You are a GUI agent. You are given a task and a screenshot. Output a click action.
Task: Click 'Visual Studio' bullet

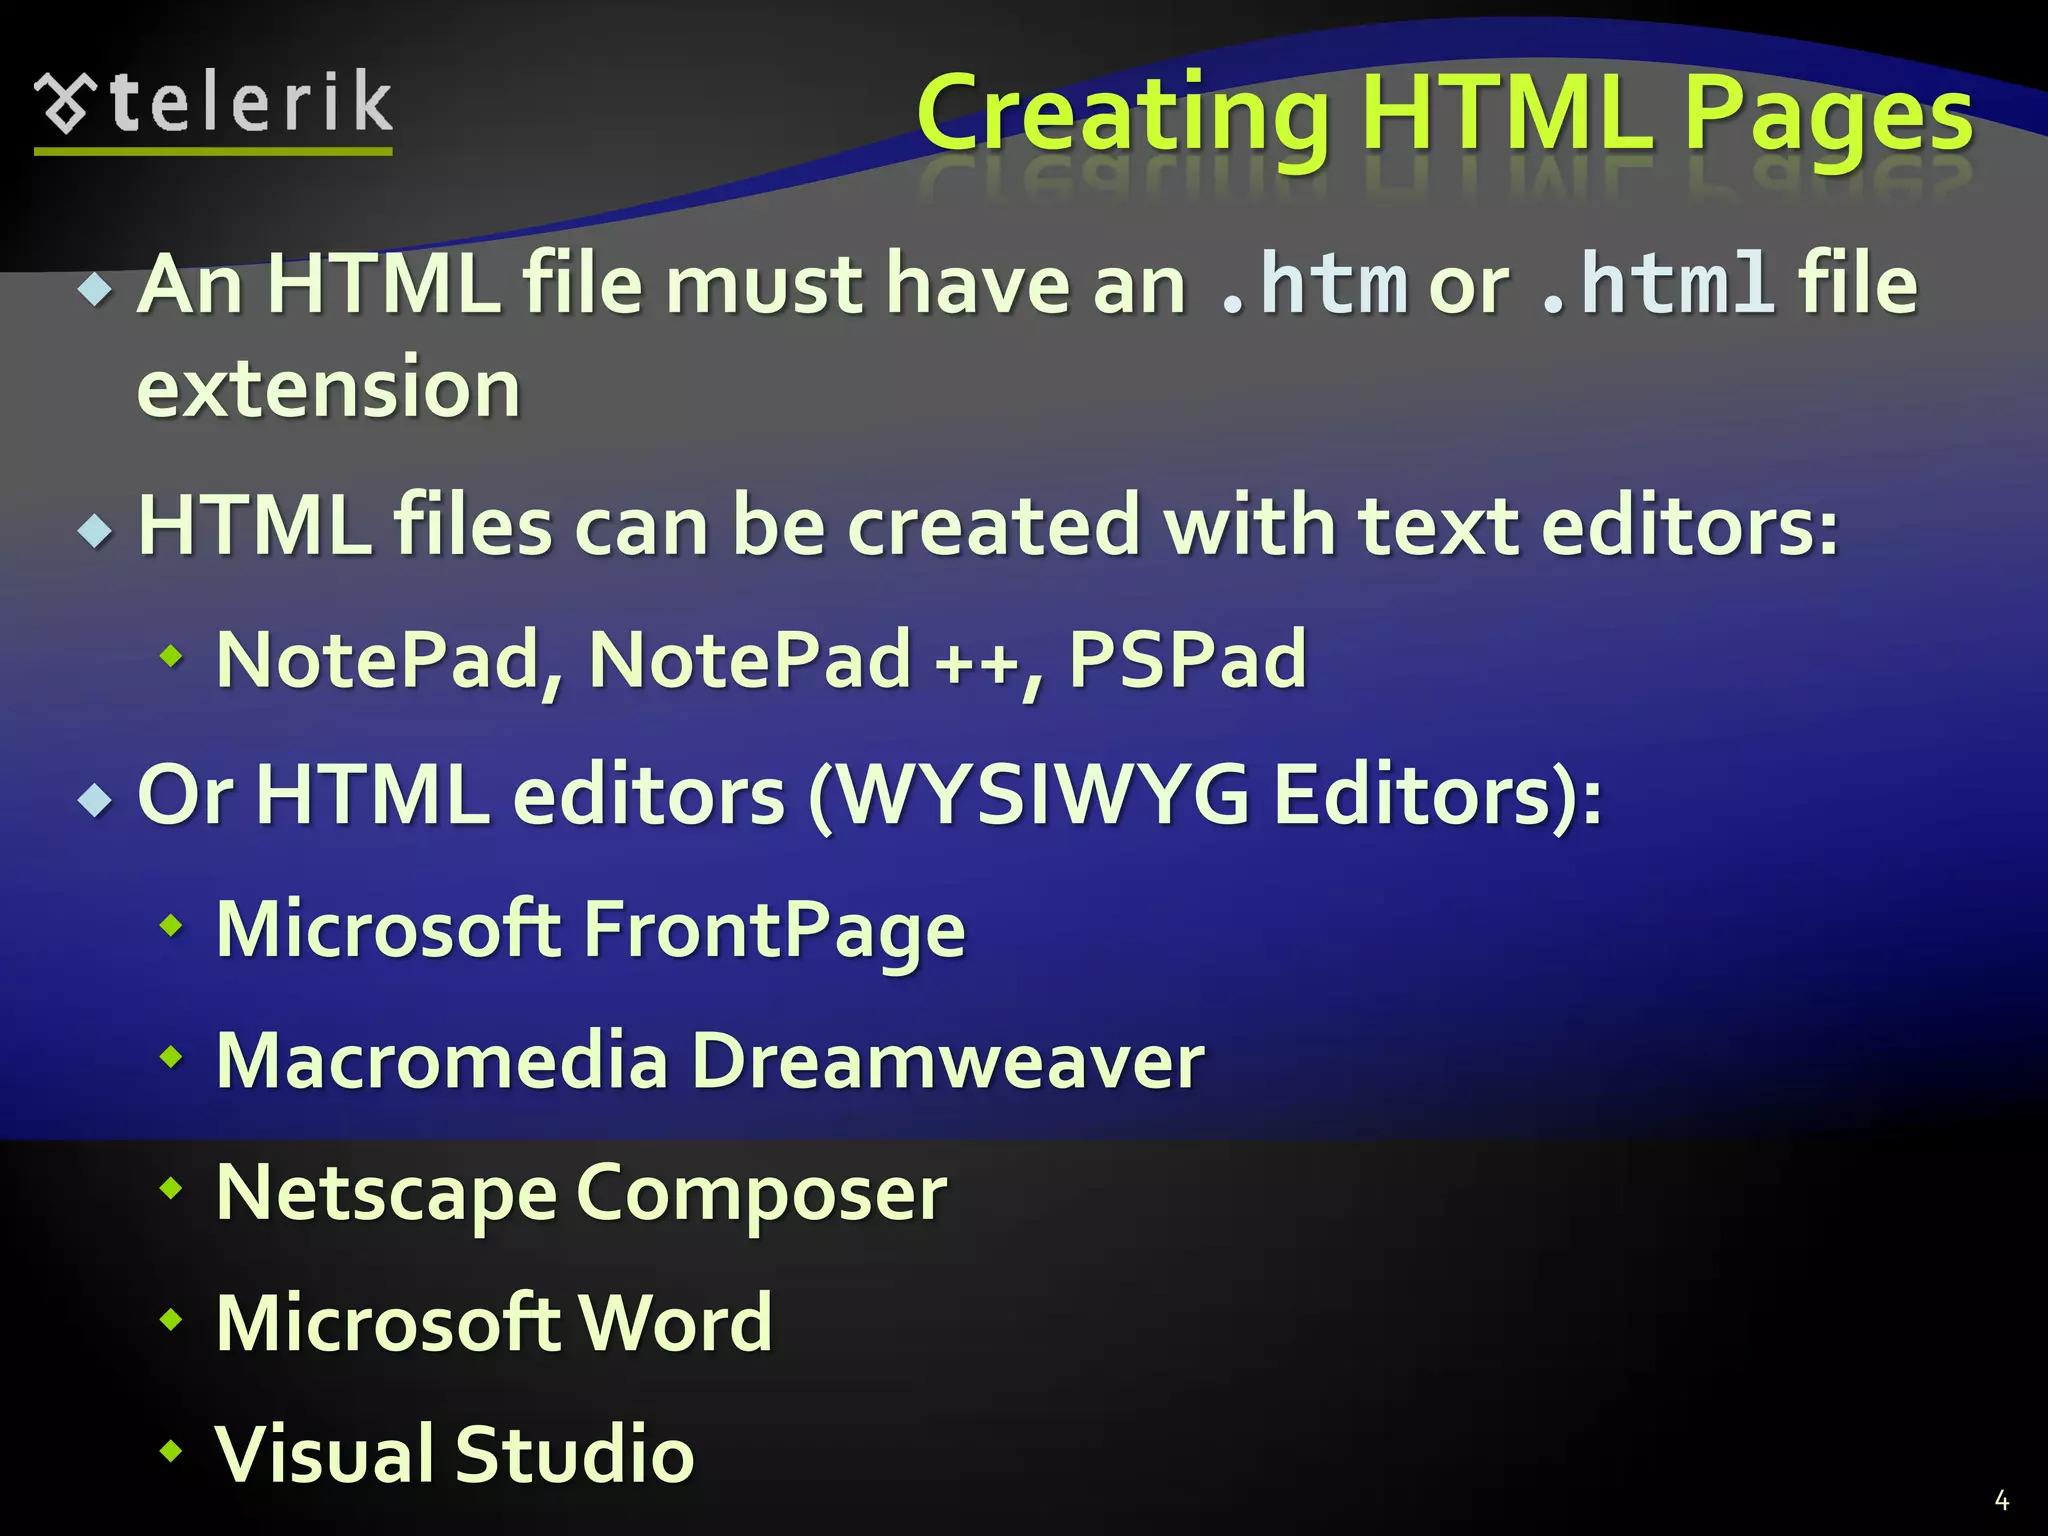[x=455, y=1454]
